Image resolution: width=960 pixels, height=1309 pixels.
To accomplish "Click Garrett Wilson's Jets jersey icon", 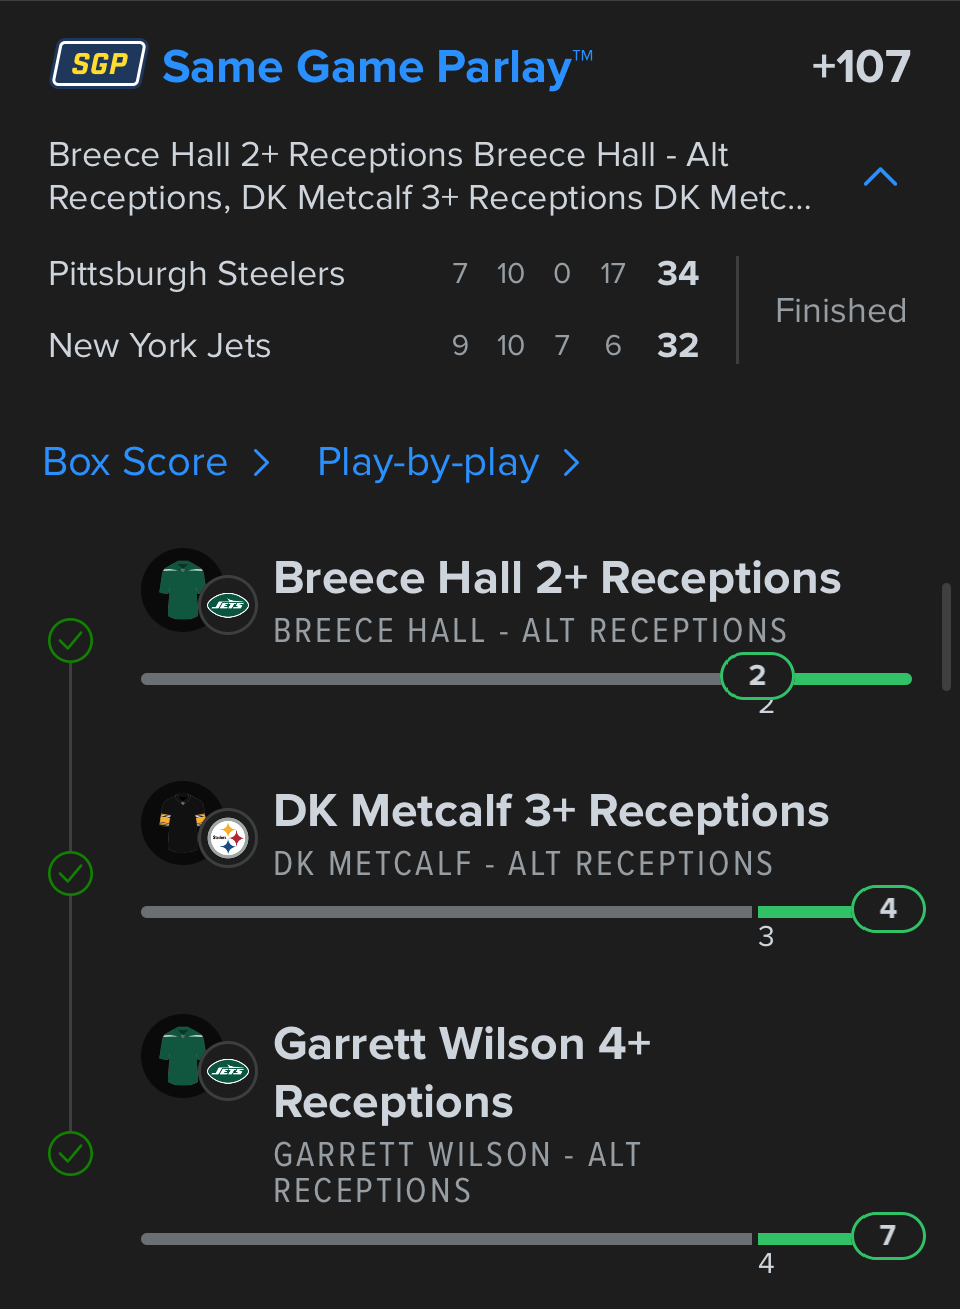I will pyautogui.click(x=181, y=1055).
